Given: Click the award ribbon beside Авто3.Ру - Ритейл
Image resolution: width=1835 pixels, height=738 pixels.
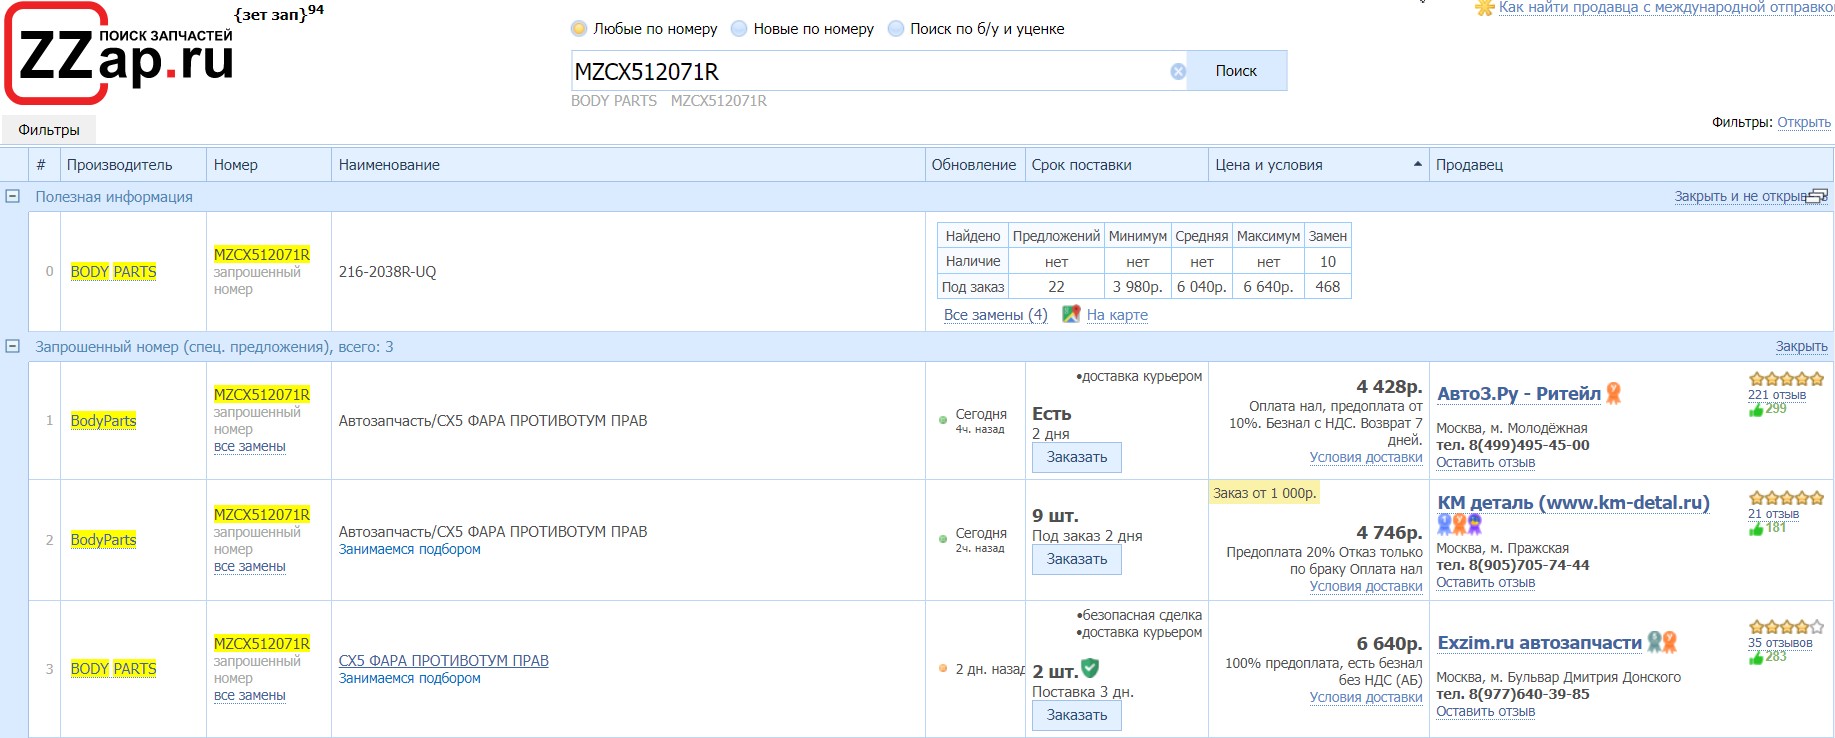Looking at the screenshot, I should point(1613,394).
